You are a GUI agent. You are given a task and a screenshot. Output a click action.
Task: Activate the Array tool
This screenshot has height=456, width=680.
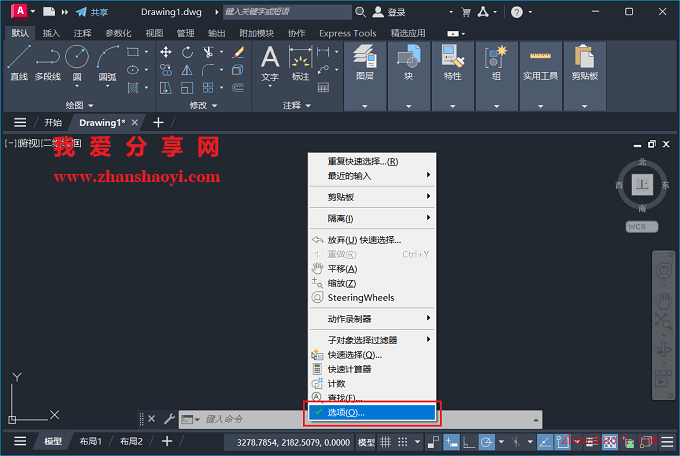tap(208, 88)
